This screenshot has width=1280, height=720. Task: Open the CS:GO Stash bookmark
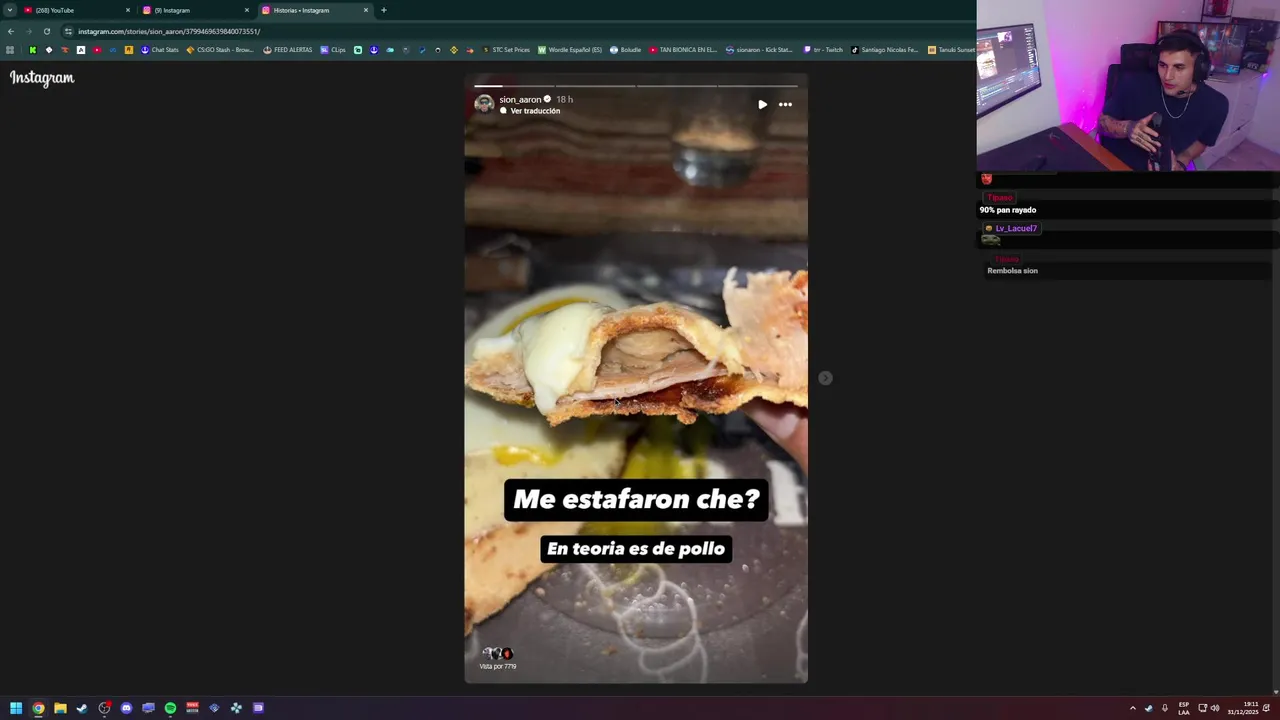click(x=220, y=50)
